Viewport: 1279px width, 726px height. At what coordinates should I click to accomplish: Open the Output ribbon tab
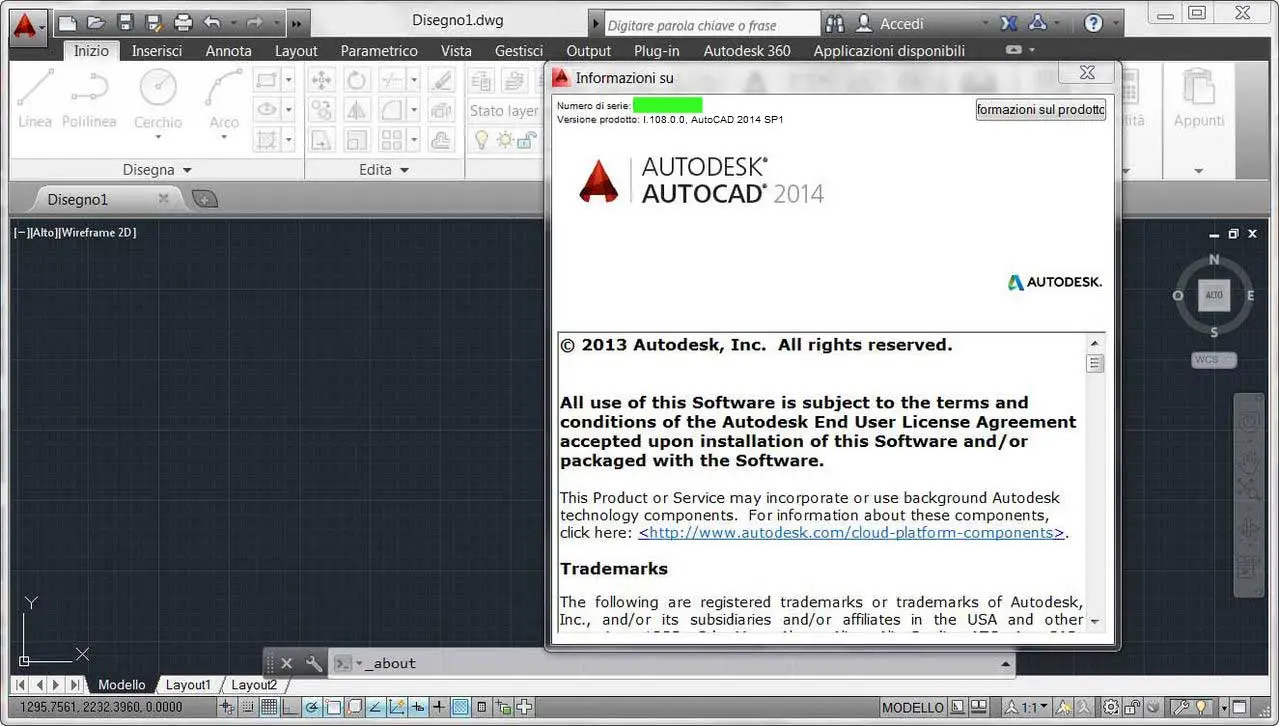tap(588, 51)
